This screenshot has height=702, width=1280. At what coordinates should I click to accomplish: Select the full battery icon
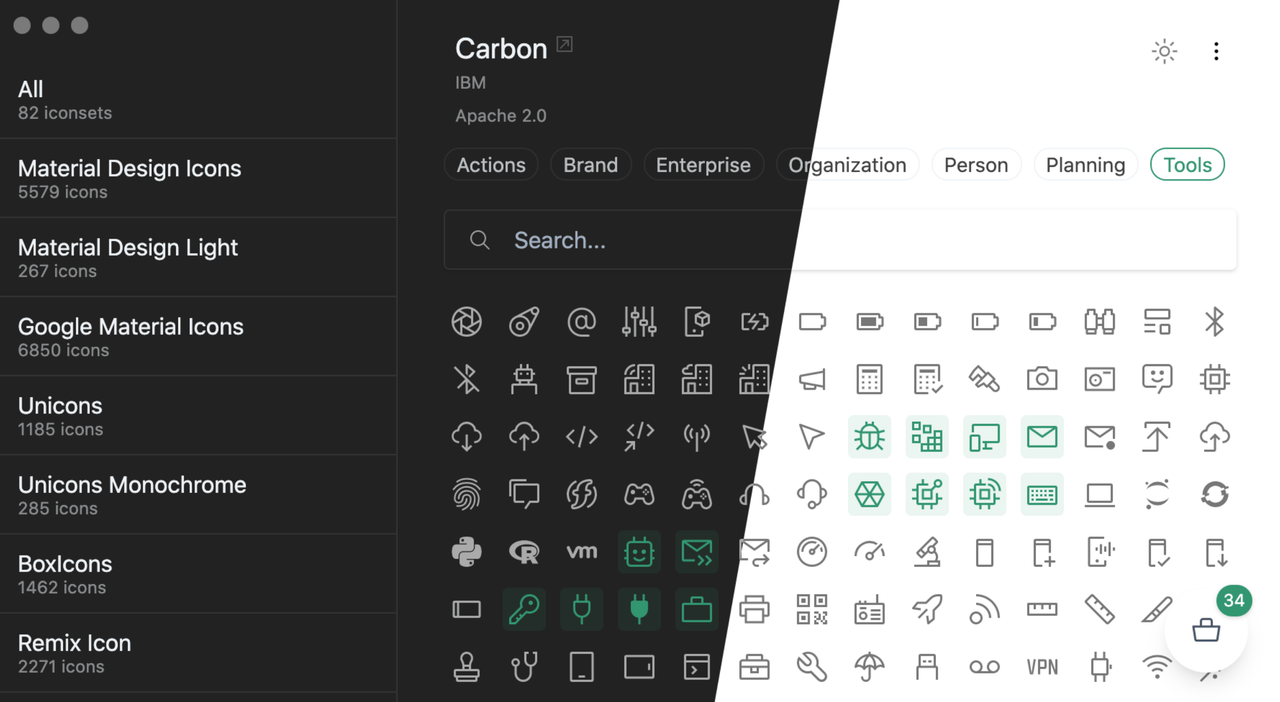(x=870, y=322)
